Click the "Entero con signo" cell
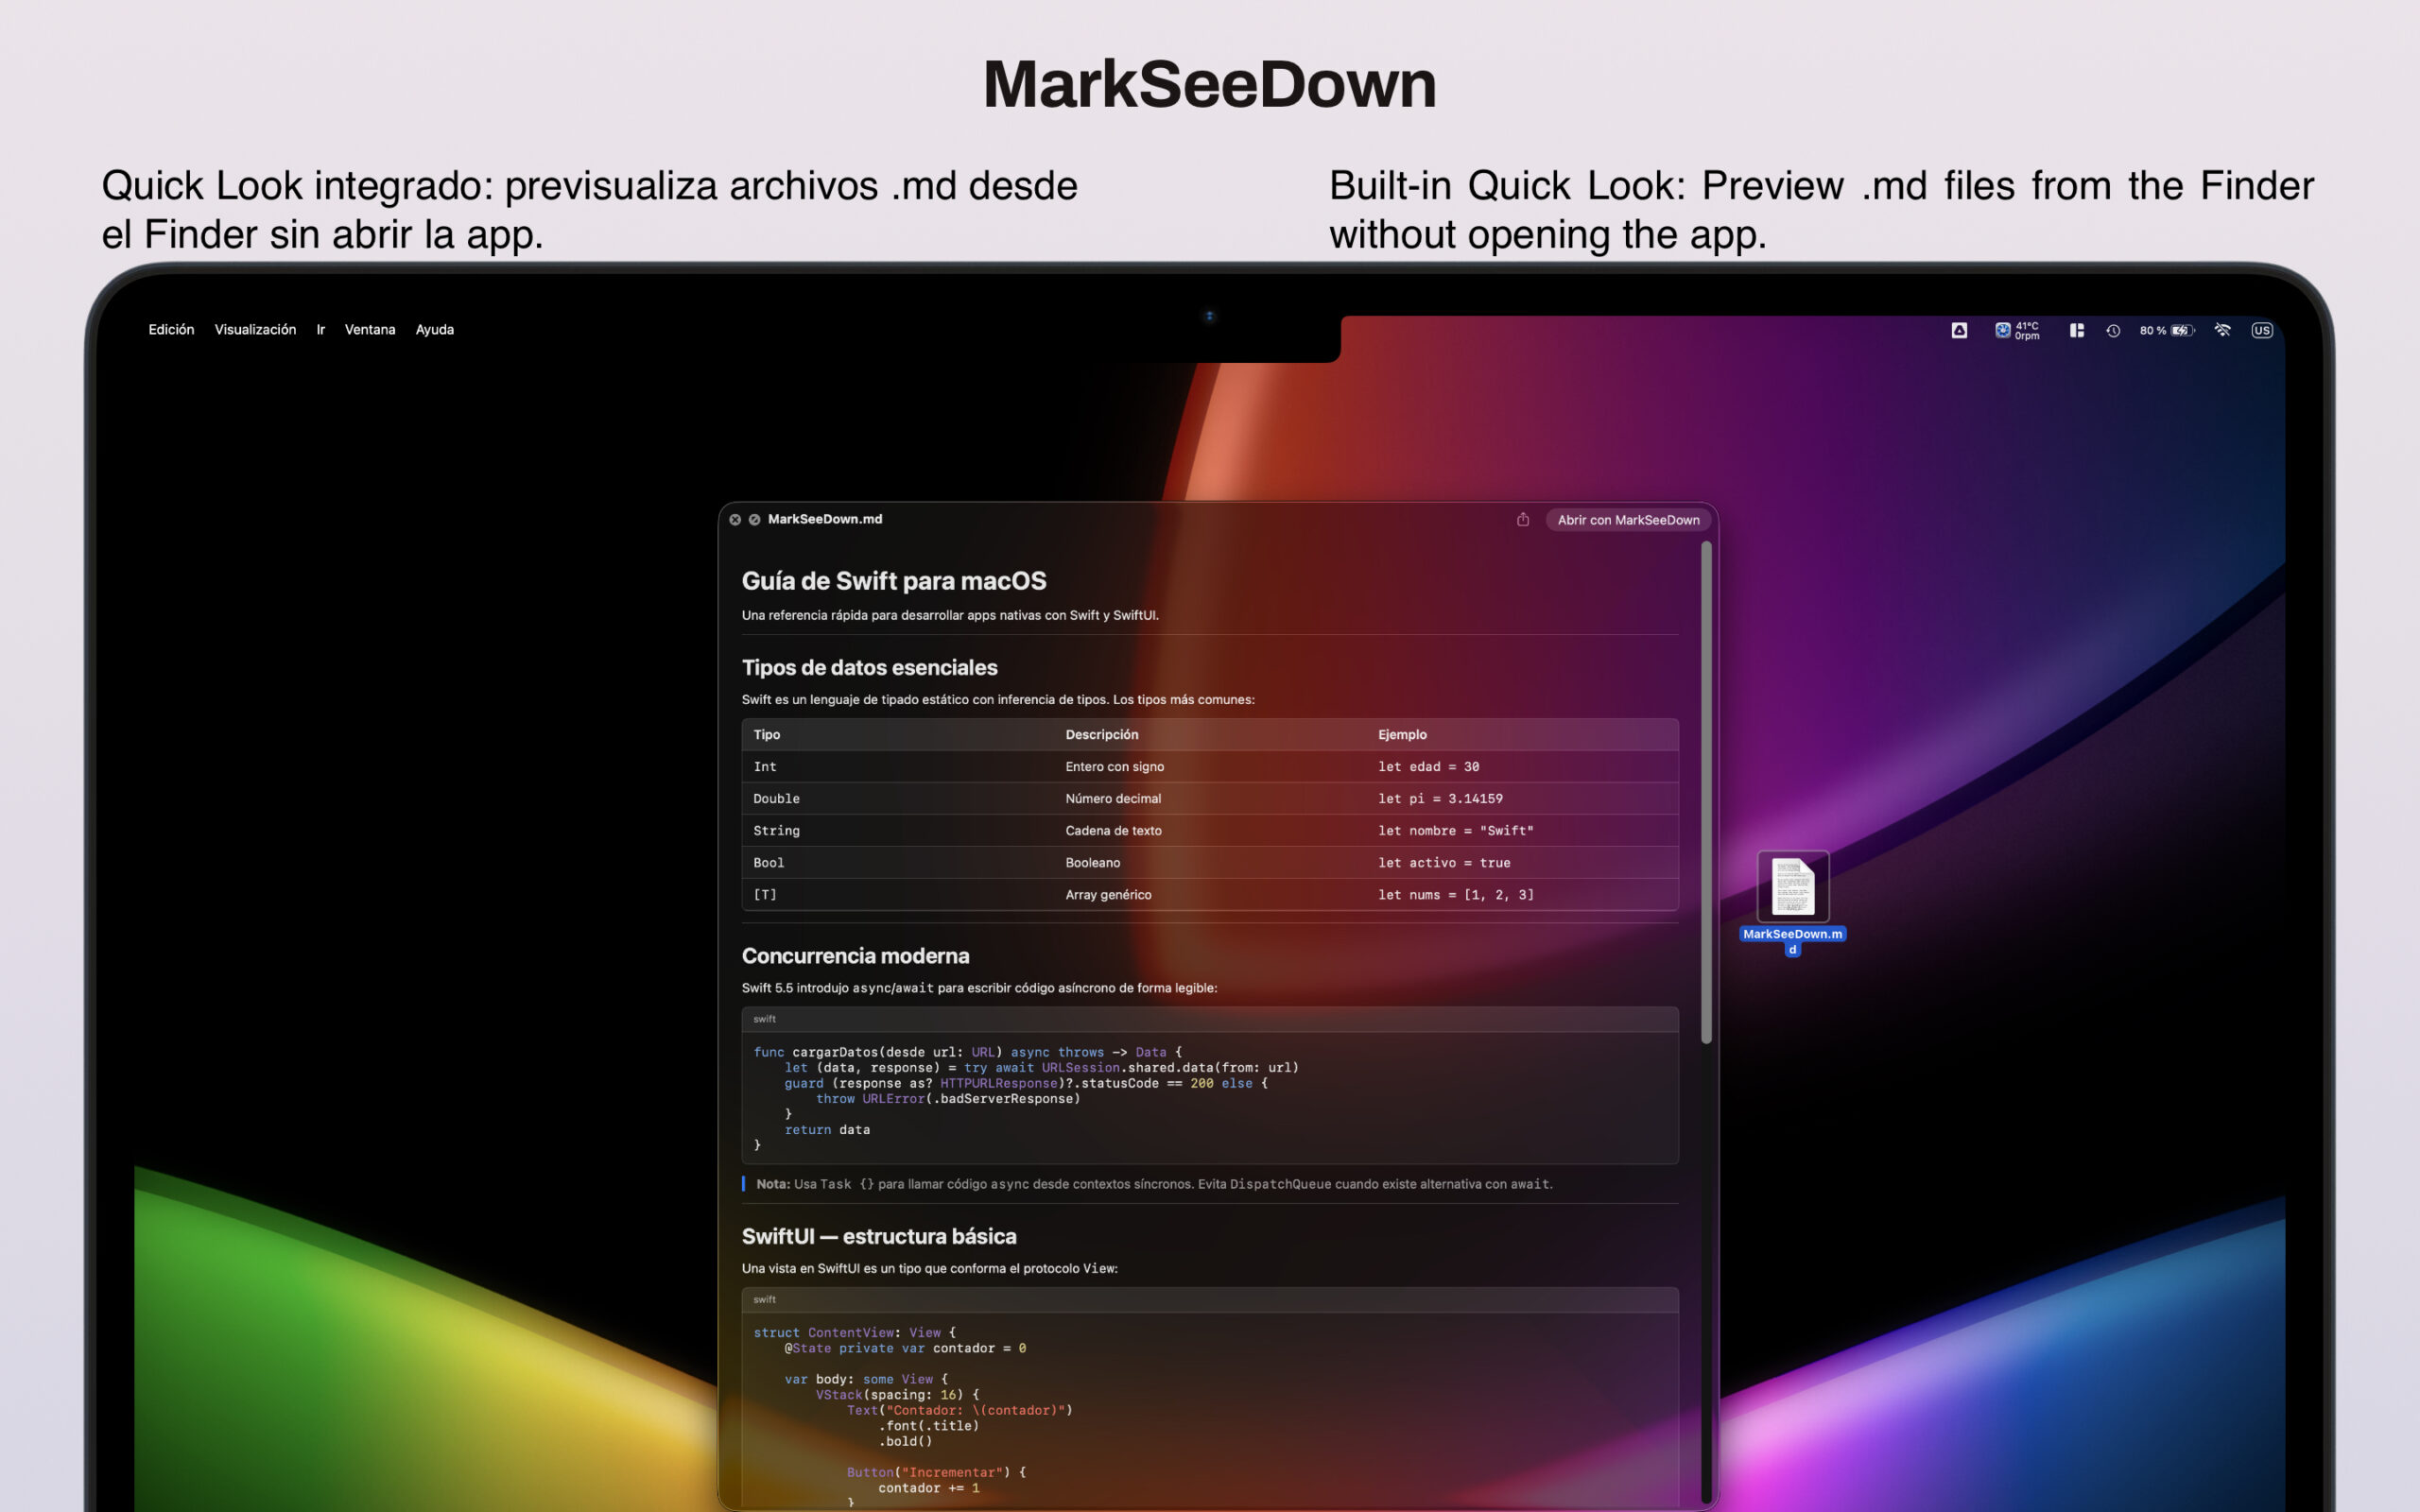The width and height of the screenshot is (2420, 1512). (1115, 766)
